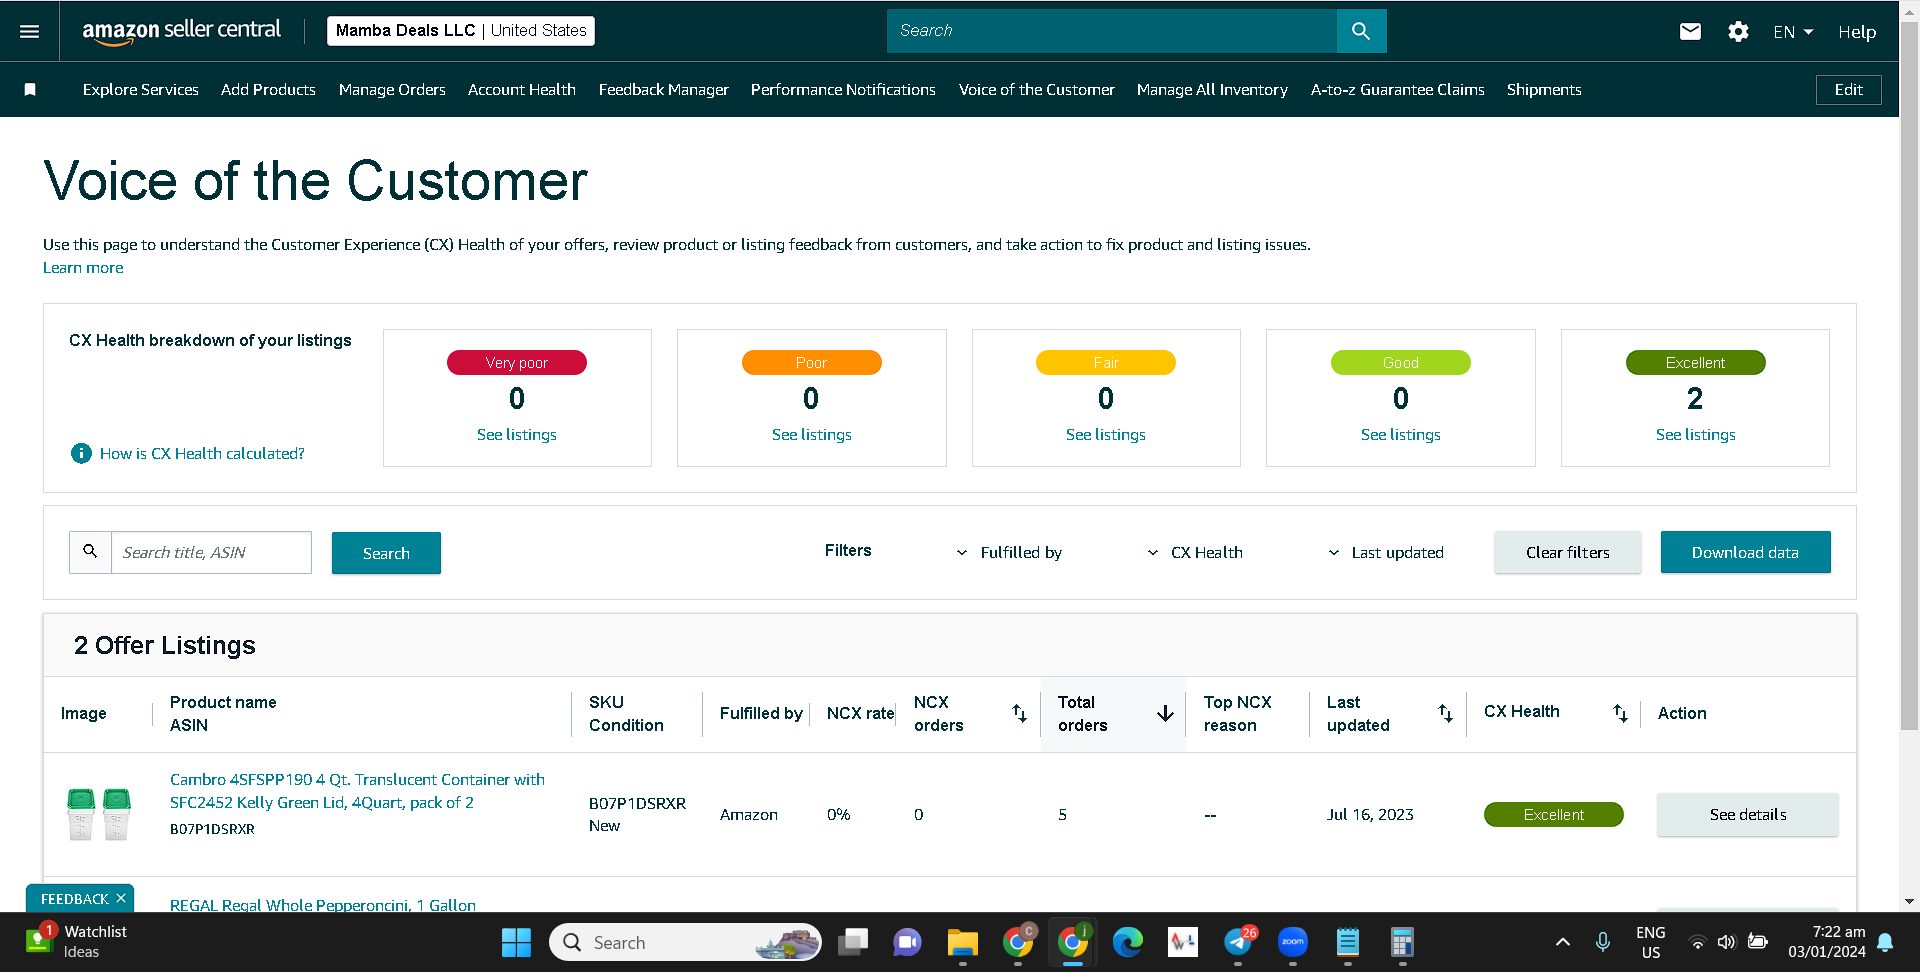Expand the Fulfilled by filter dropdown
The width and height of the screenshot is (1920, 972).
[x=1010, y=553]
